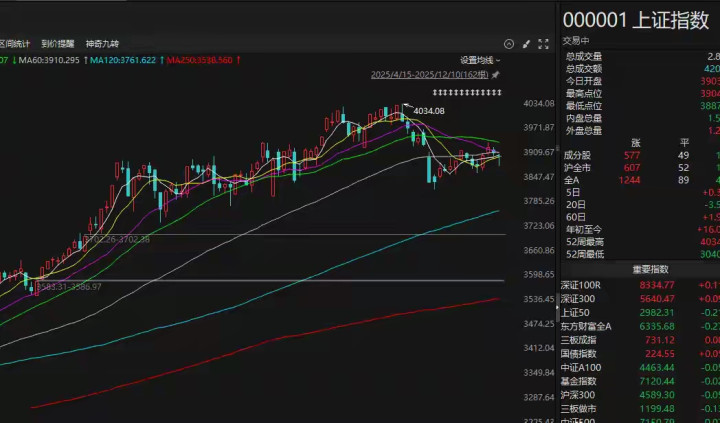720x423 pixels.
Task: Click the date range 2025/4/15-2025/12/10 link
Action: [430, 74]
